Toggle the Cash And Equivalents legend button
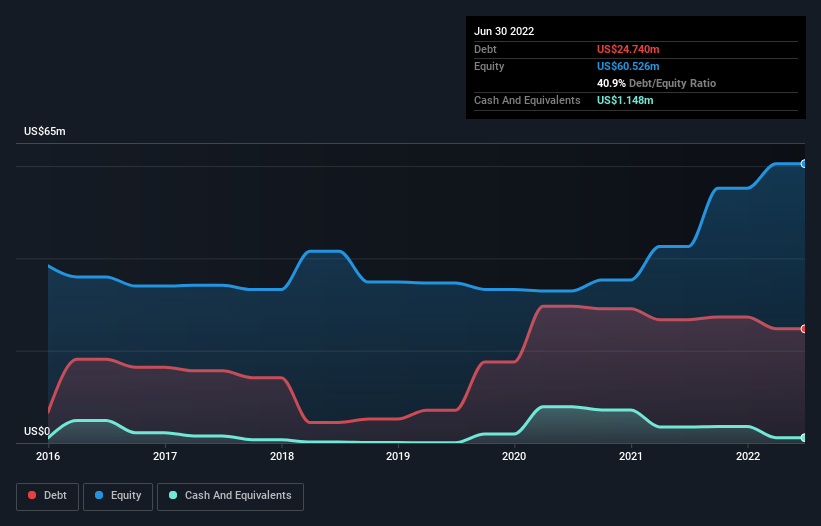This screenshot has width=821, height=526. pyautogui.click(x=230, y=496)
